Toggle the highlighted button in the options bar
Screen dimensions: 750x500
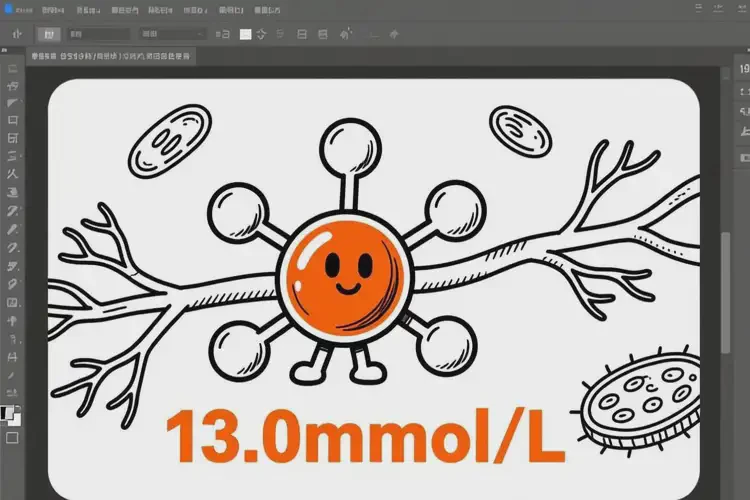[x=48, y=34]
